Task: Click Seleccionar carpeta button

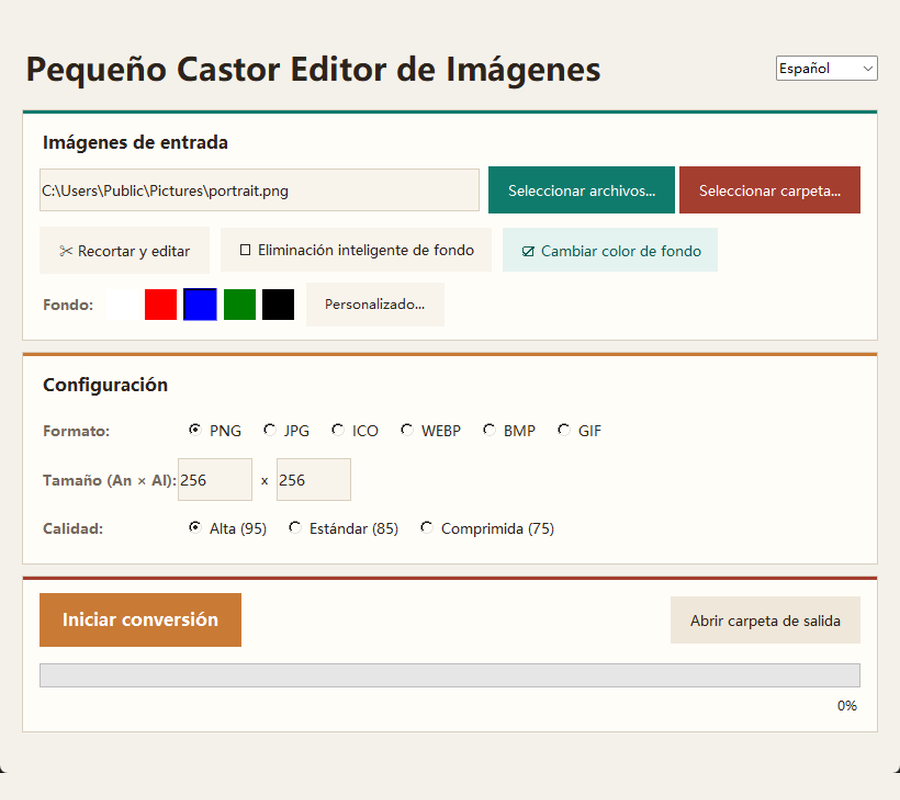Action: [770, 190]
